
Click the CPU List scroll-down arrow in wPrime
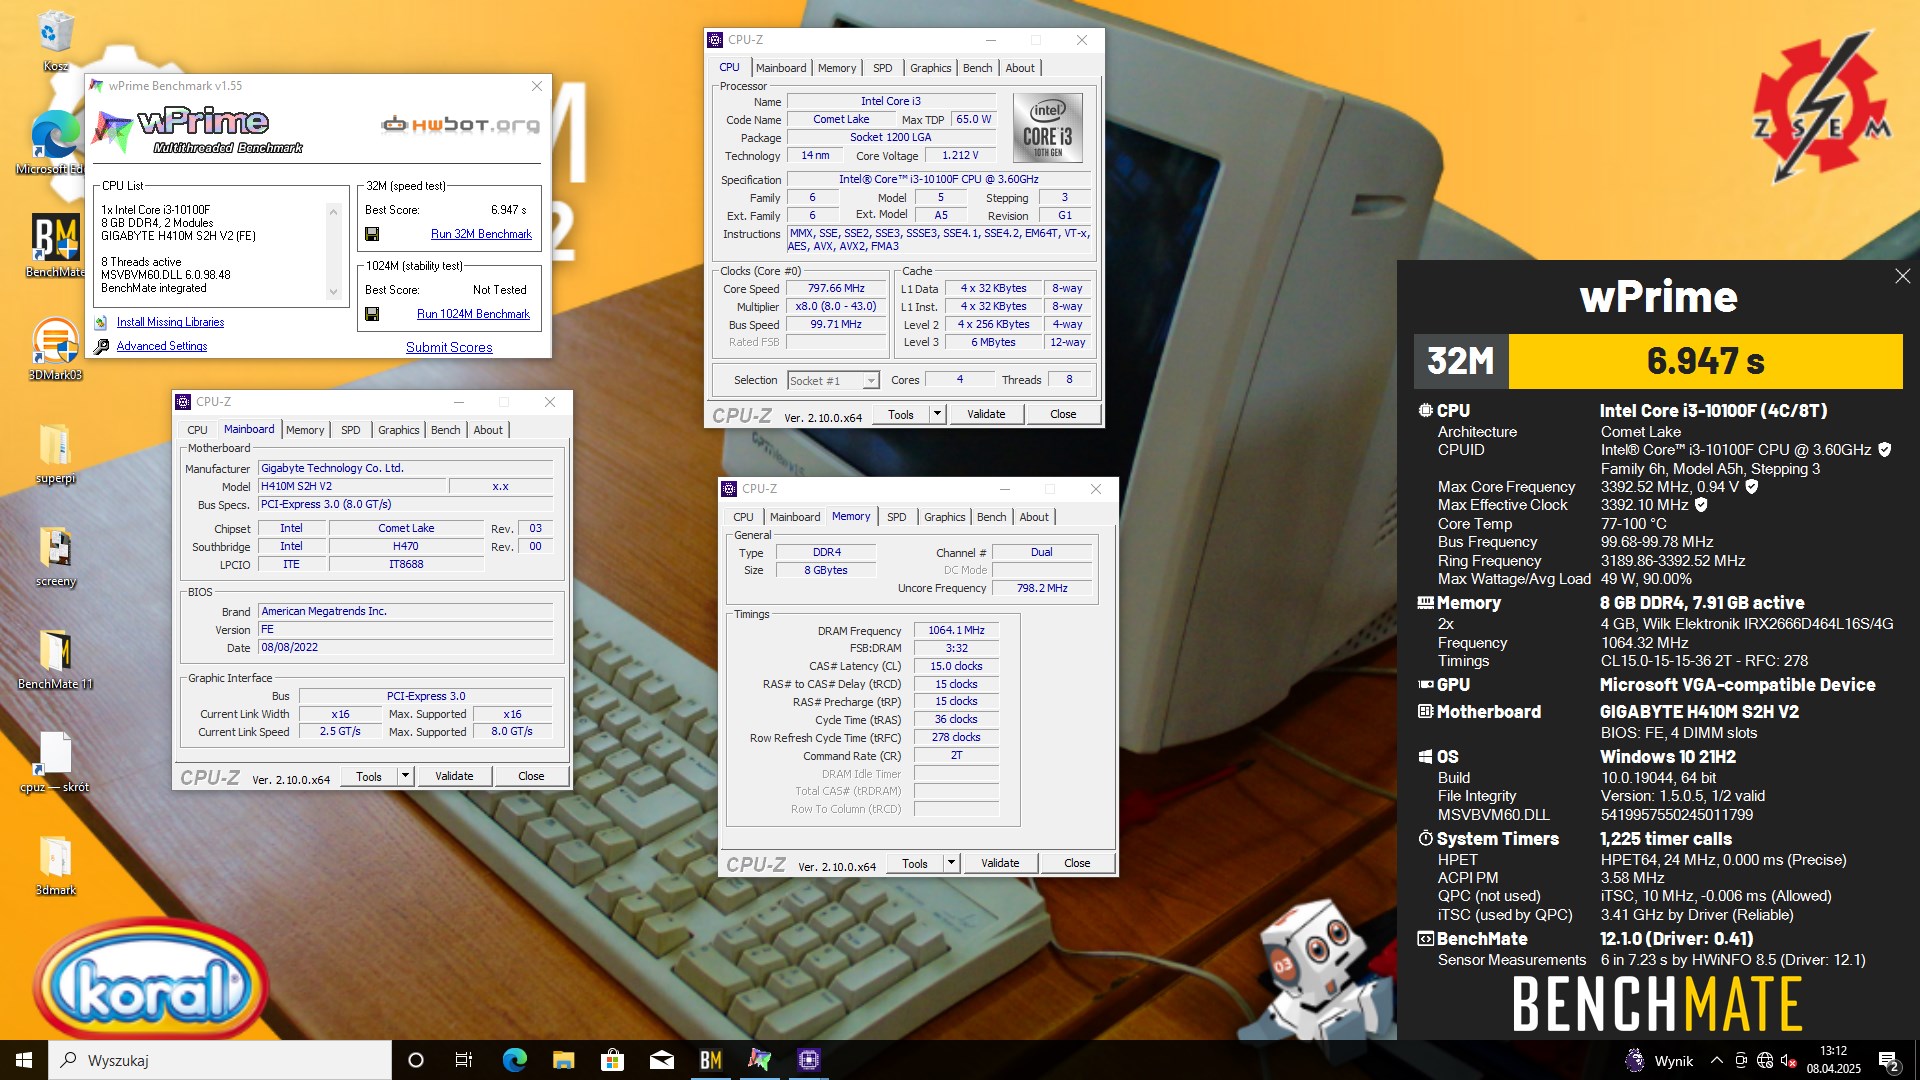(333, 293)
